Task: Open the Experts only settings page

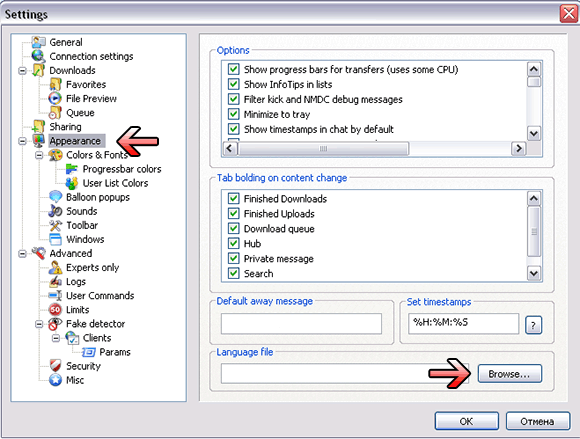Action: tap(92, 267)
